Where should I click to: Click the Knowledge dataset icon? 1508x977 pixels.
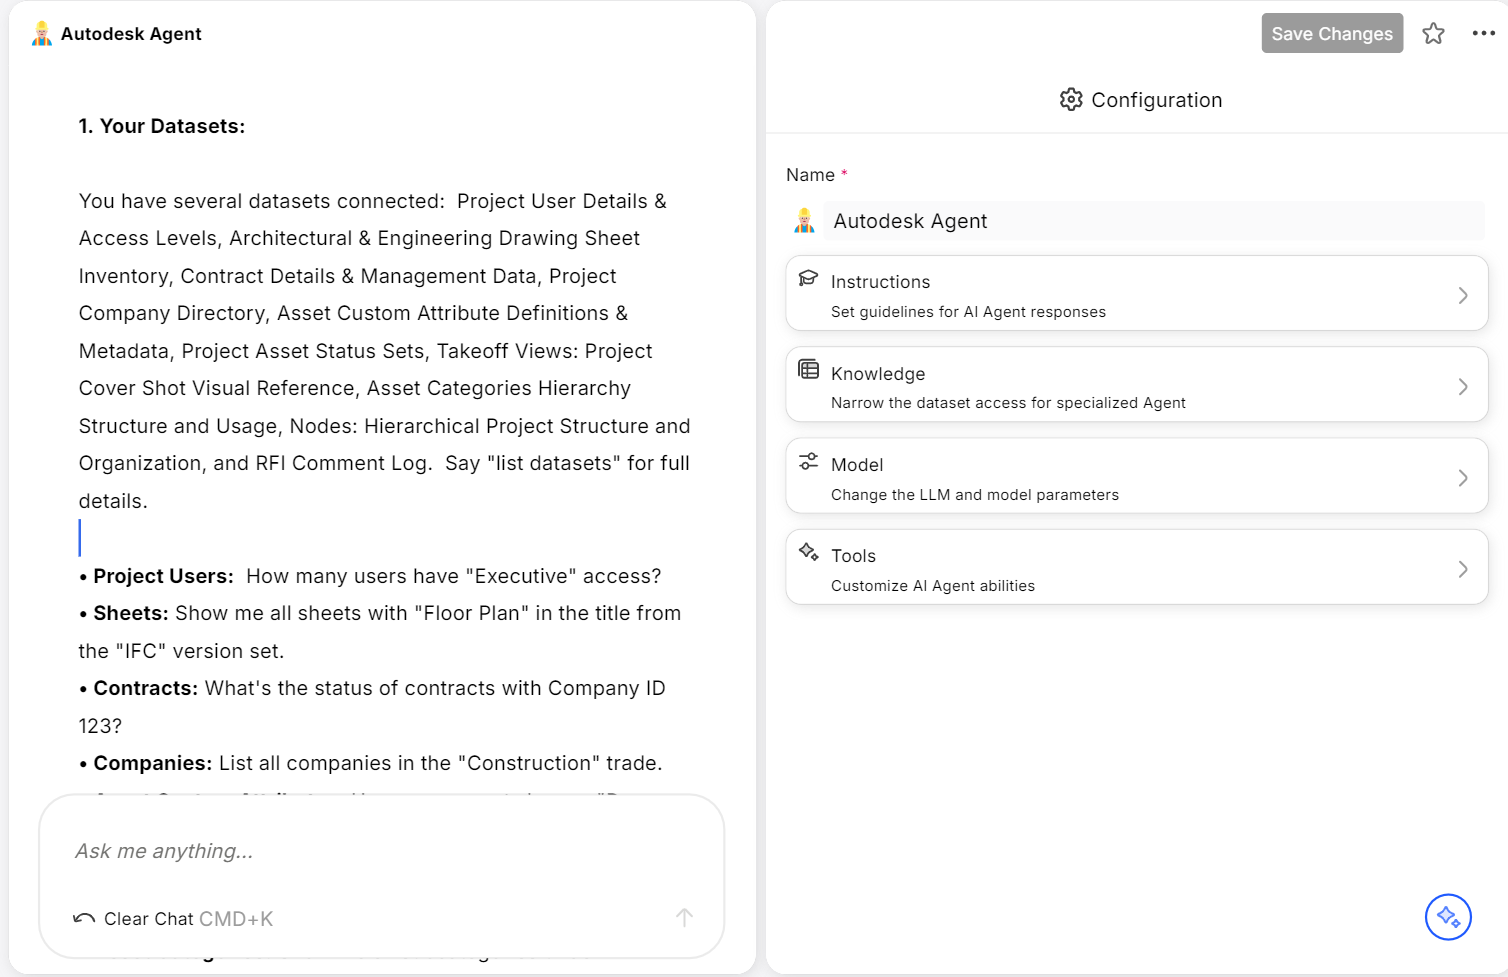coord(809,370)
